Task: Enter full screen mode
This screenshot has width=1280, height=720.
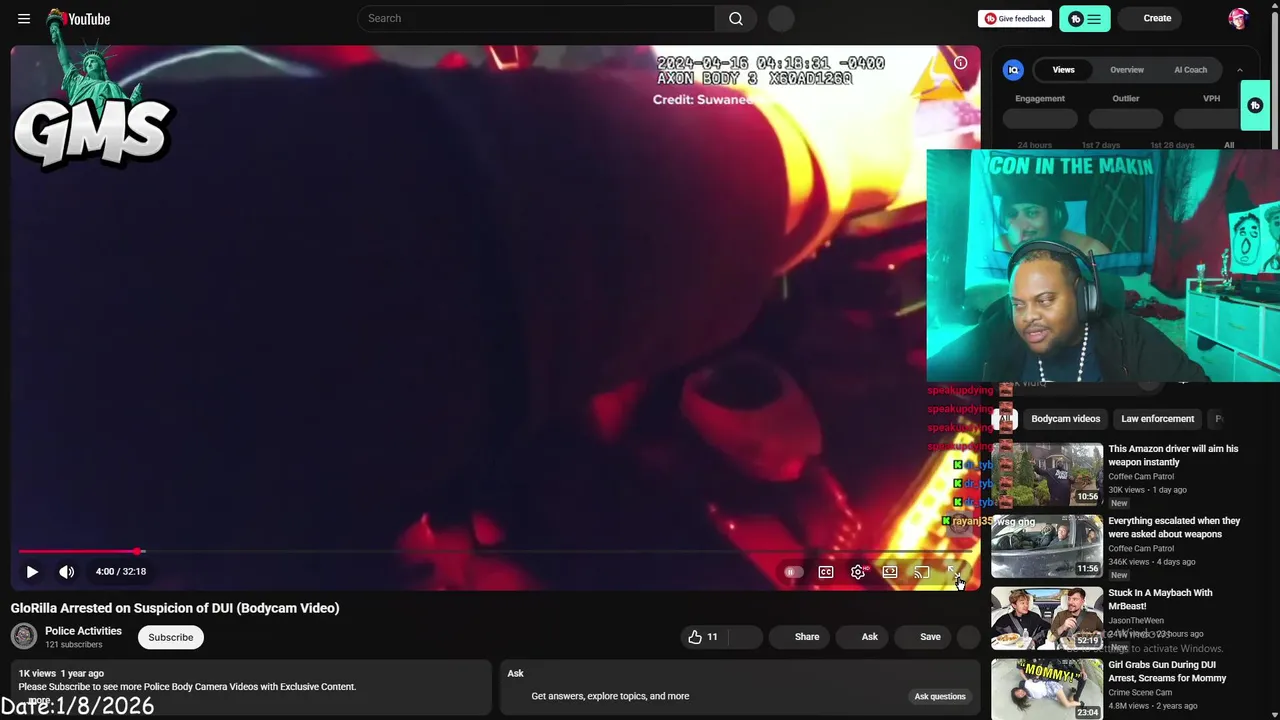Action: (x=954, y=572)
